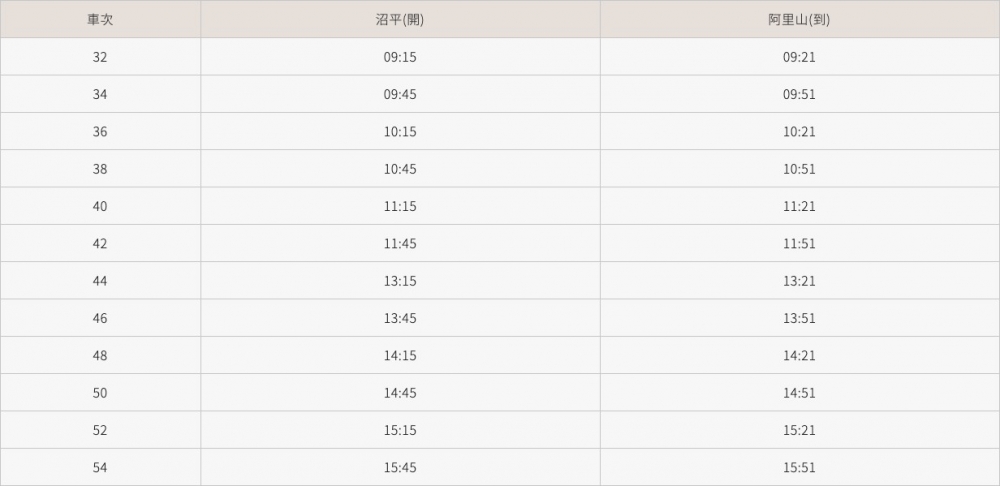Select train number 32 cell
This screenshot has height=486, width=1000.
pos(100,57)
